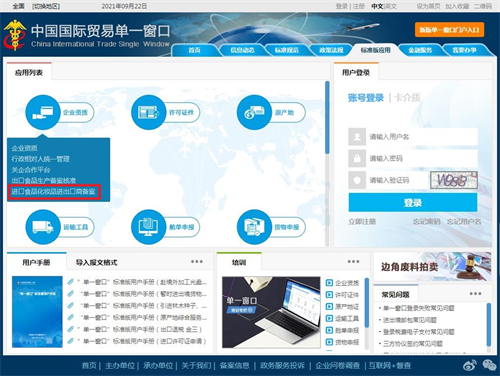Click paperclip icon beside 出口退税 金三 manual
This screenshot has width=500, height=376.
click(x=70, y=329)
